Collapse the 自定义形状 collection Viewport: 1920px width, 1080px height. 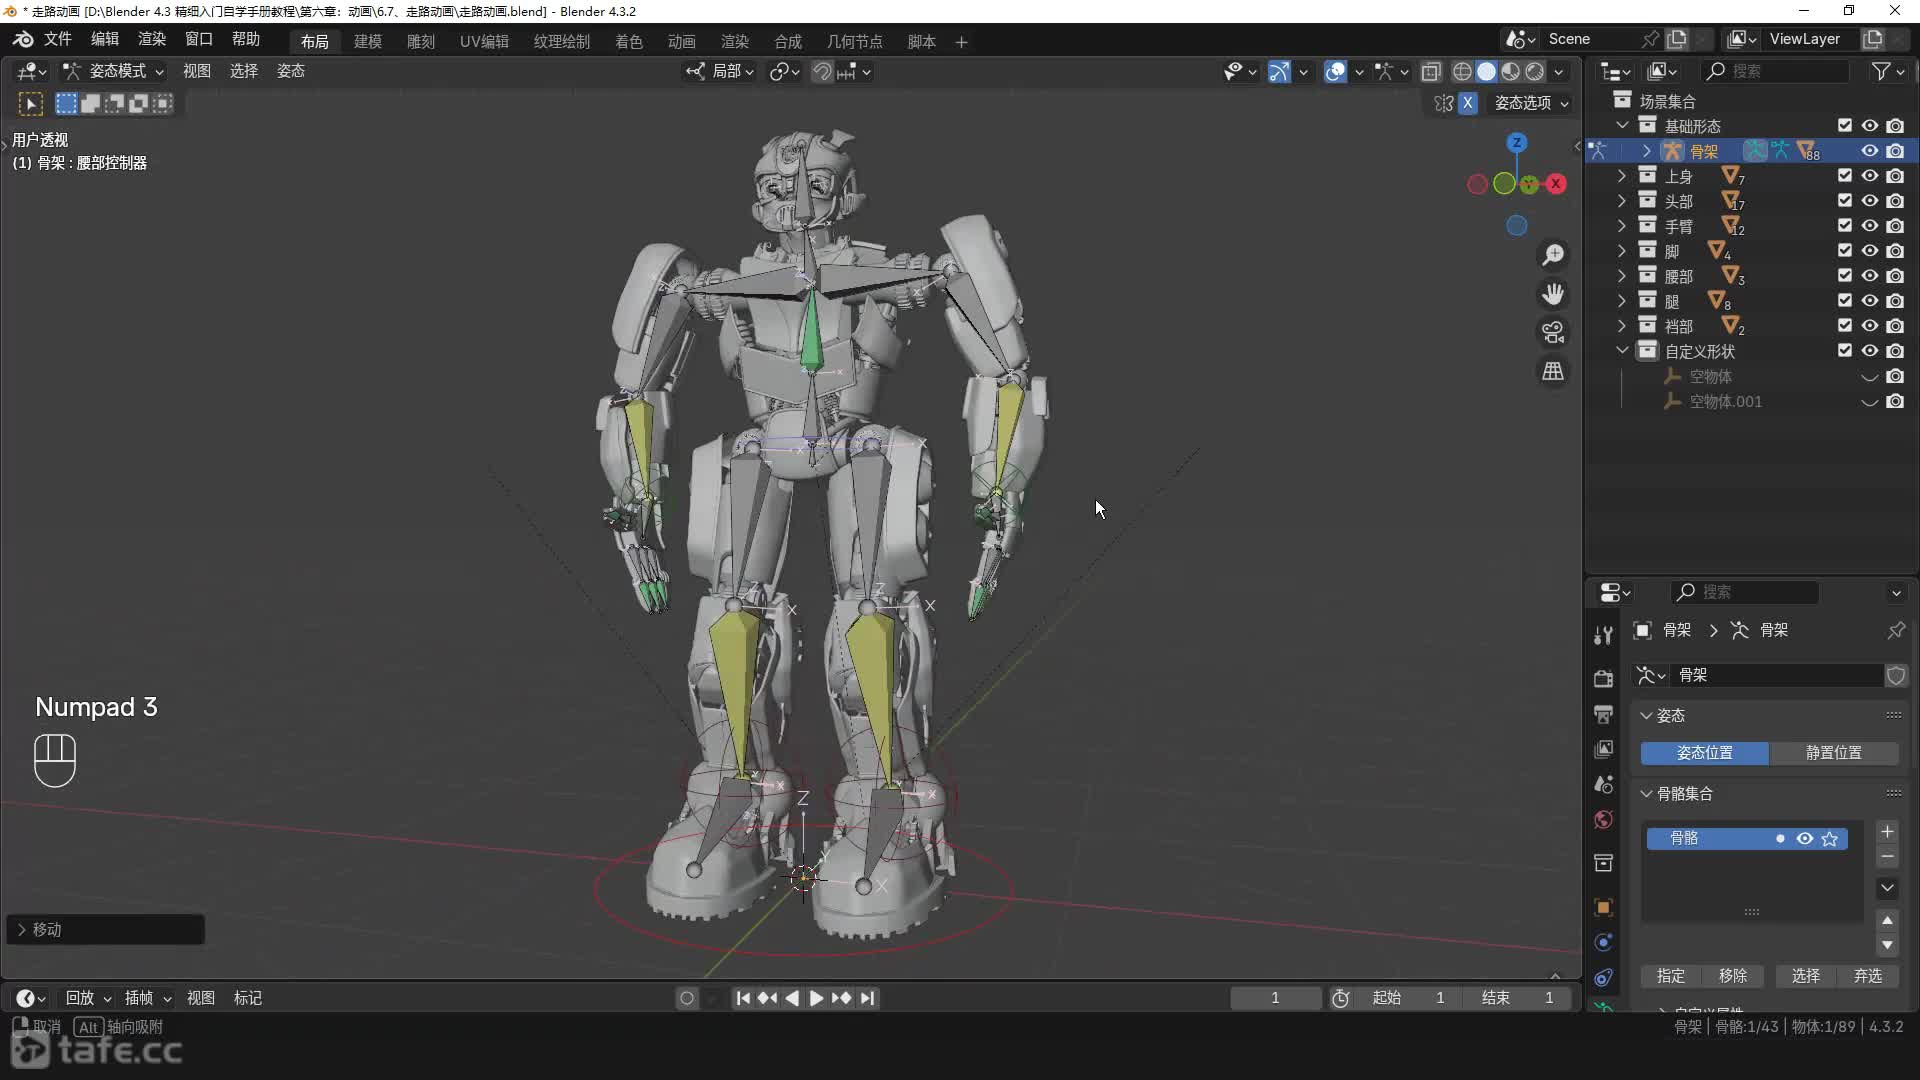(x=1622, y=351)
